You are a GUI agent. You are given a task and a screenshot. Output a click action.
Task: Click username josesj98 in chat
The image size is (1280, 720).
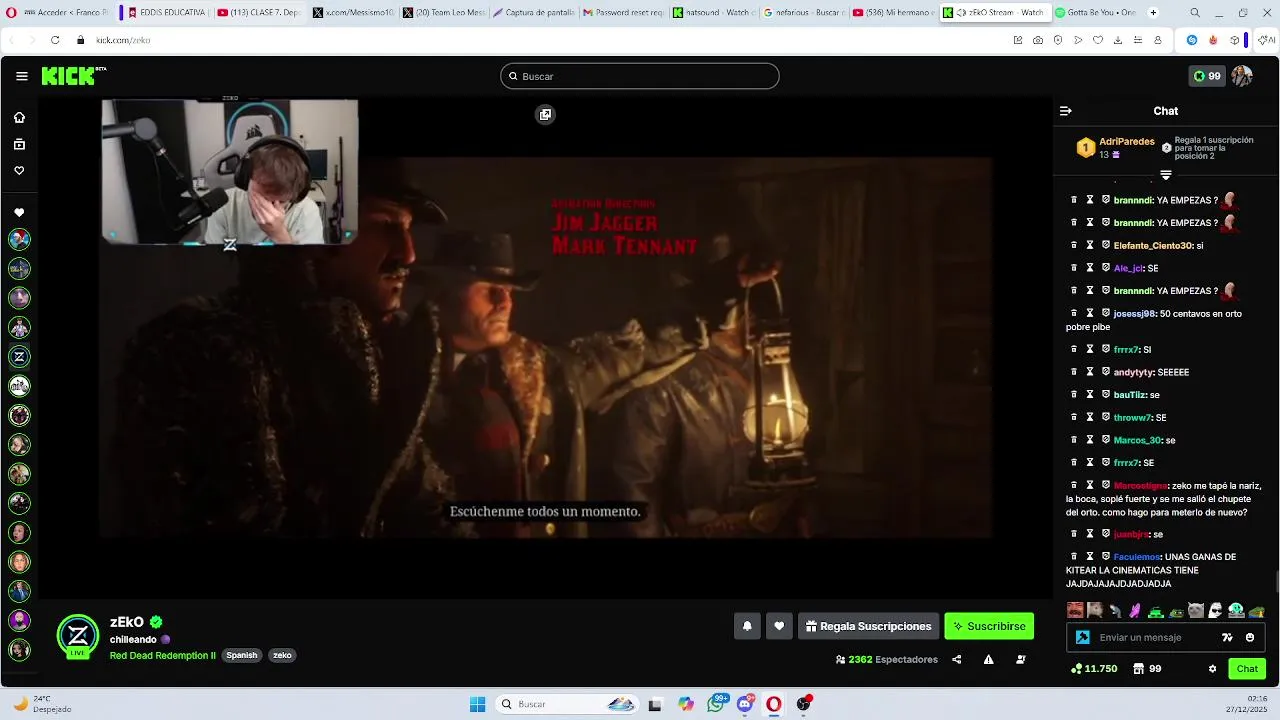pyautogui.click(x=1134, y=313)
